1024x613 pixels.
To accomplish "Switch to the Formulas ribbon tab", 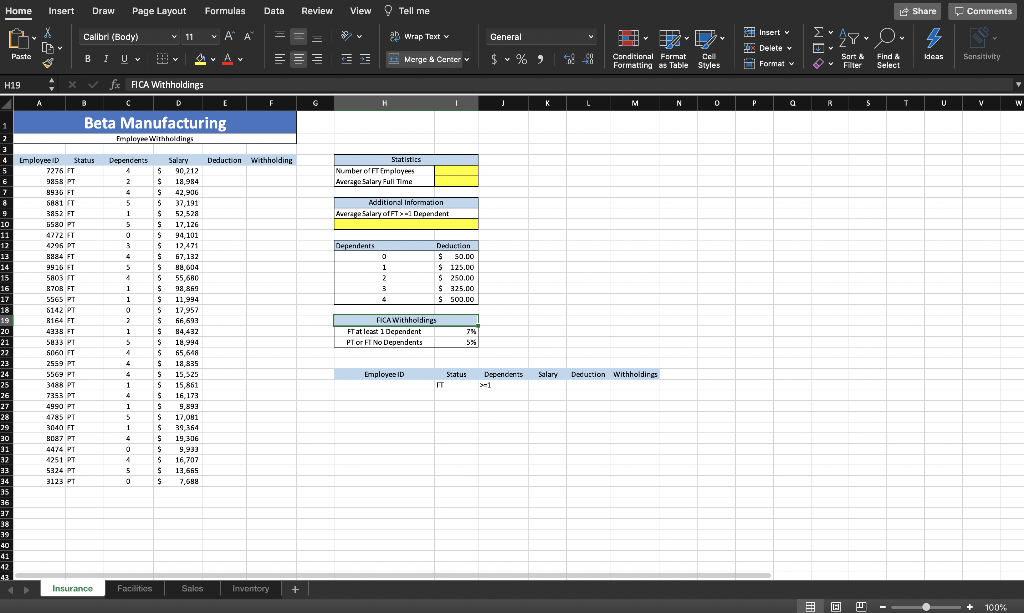I will 225,11.
